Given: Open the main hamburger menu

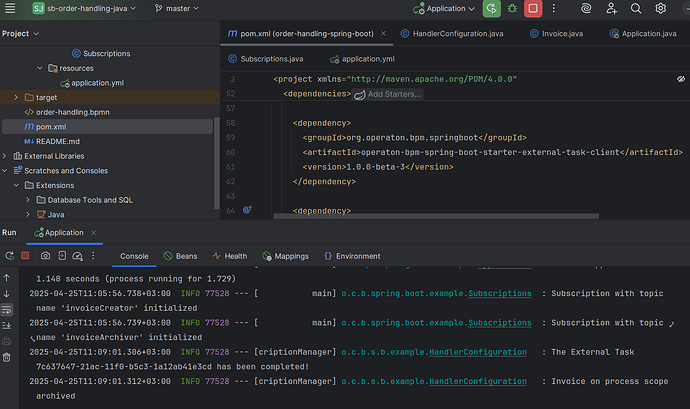Looking at the screenshot, I should (10, 8).
